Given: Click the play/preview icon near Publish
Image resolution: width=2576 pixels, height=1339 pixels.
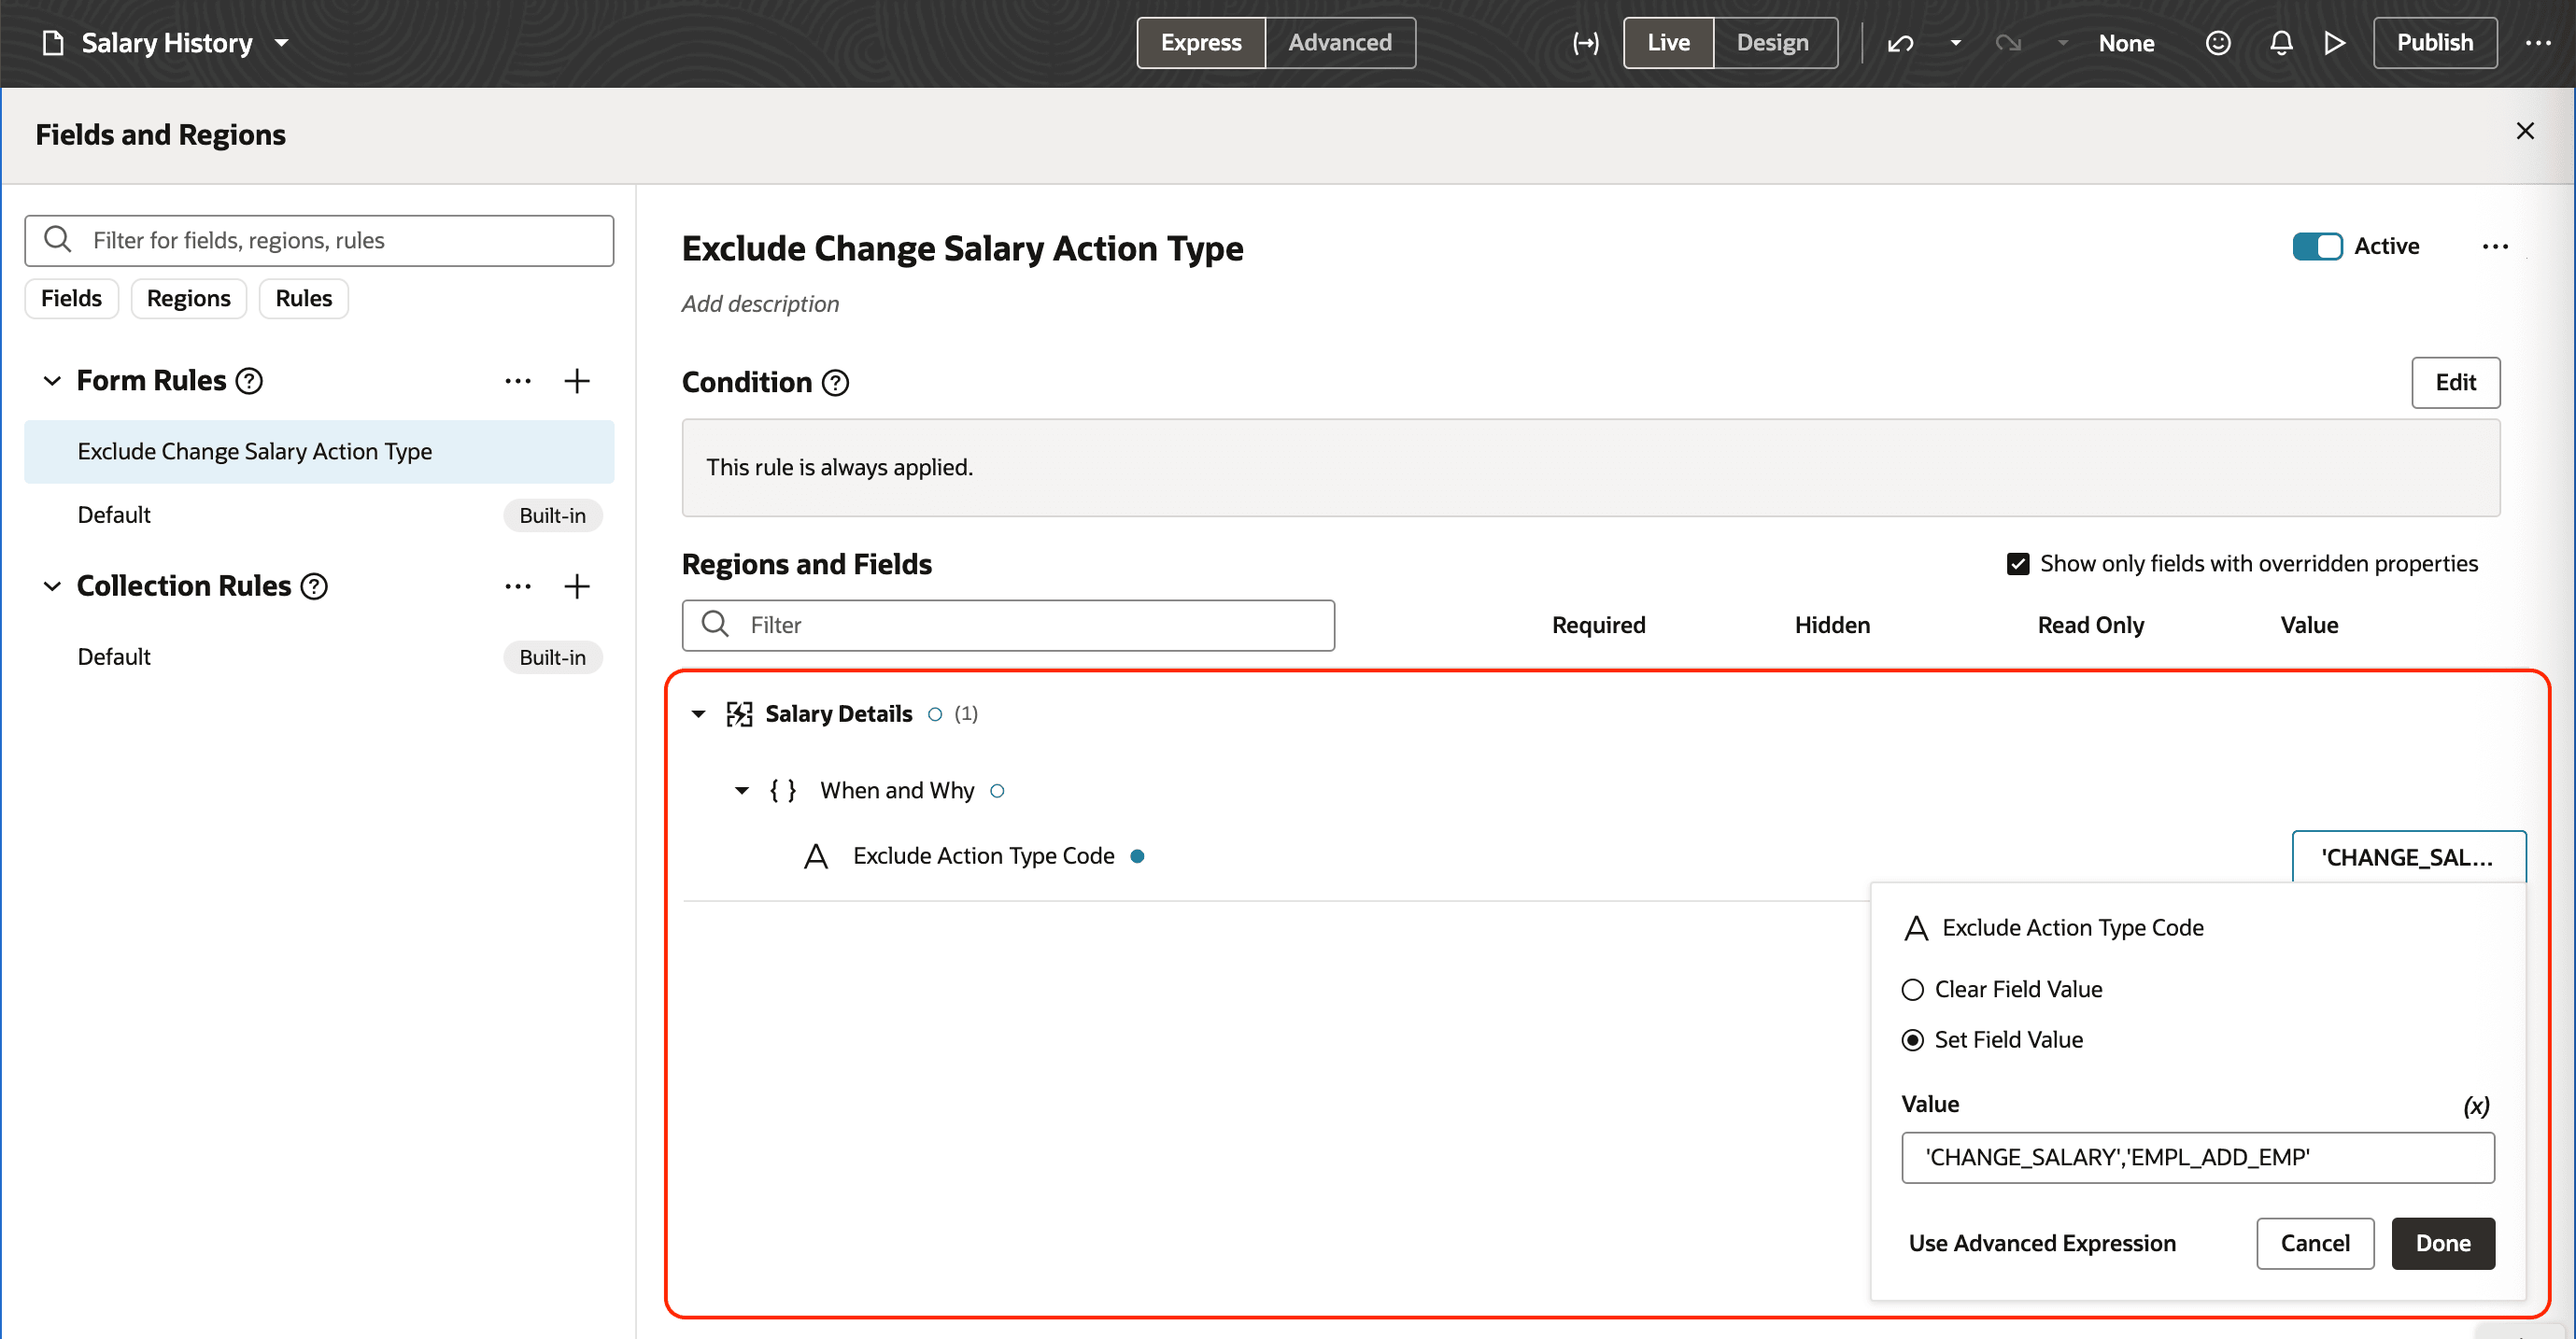Looking at the screenshot, I should (x=2334, y=43).
